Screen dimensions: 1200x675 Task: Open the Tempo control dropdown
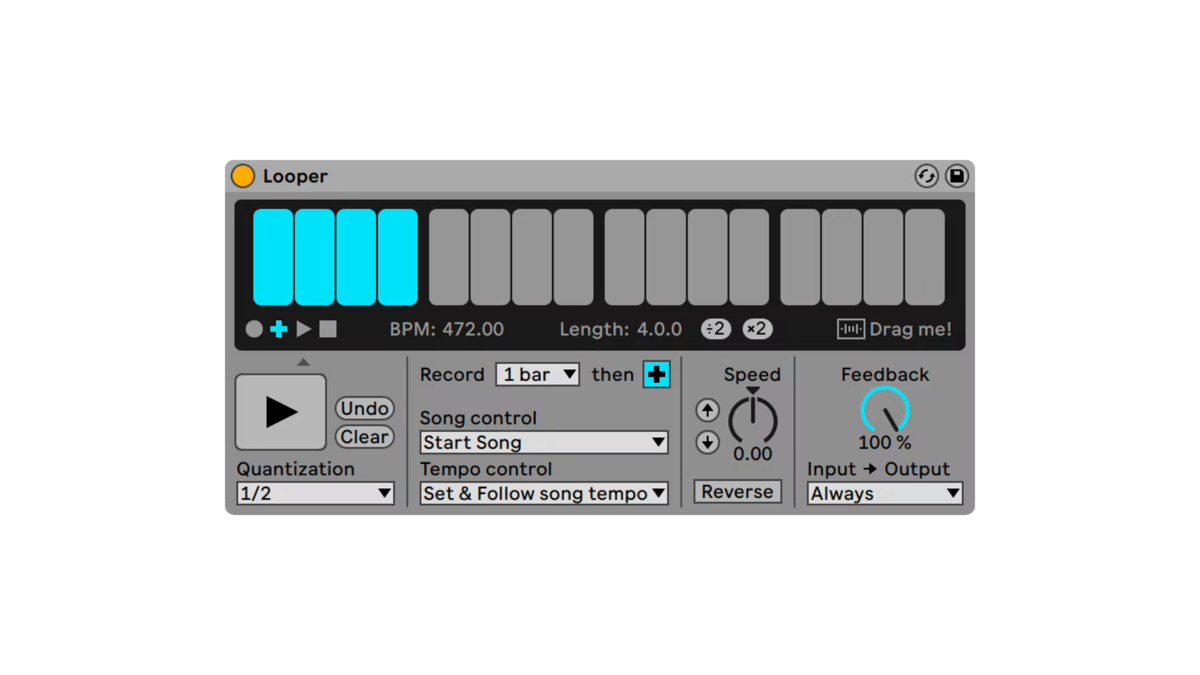pos(544,493)
